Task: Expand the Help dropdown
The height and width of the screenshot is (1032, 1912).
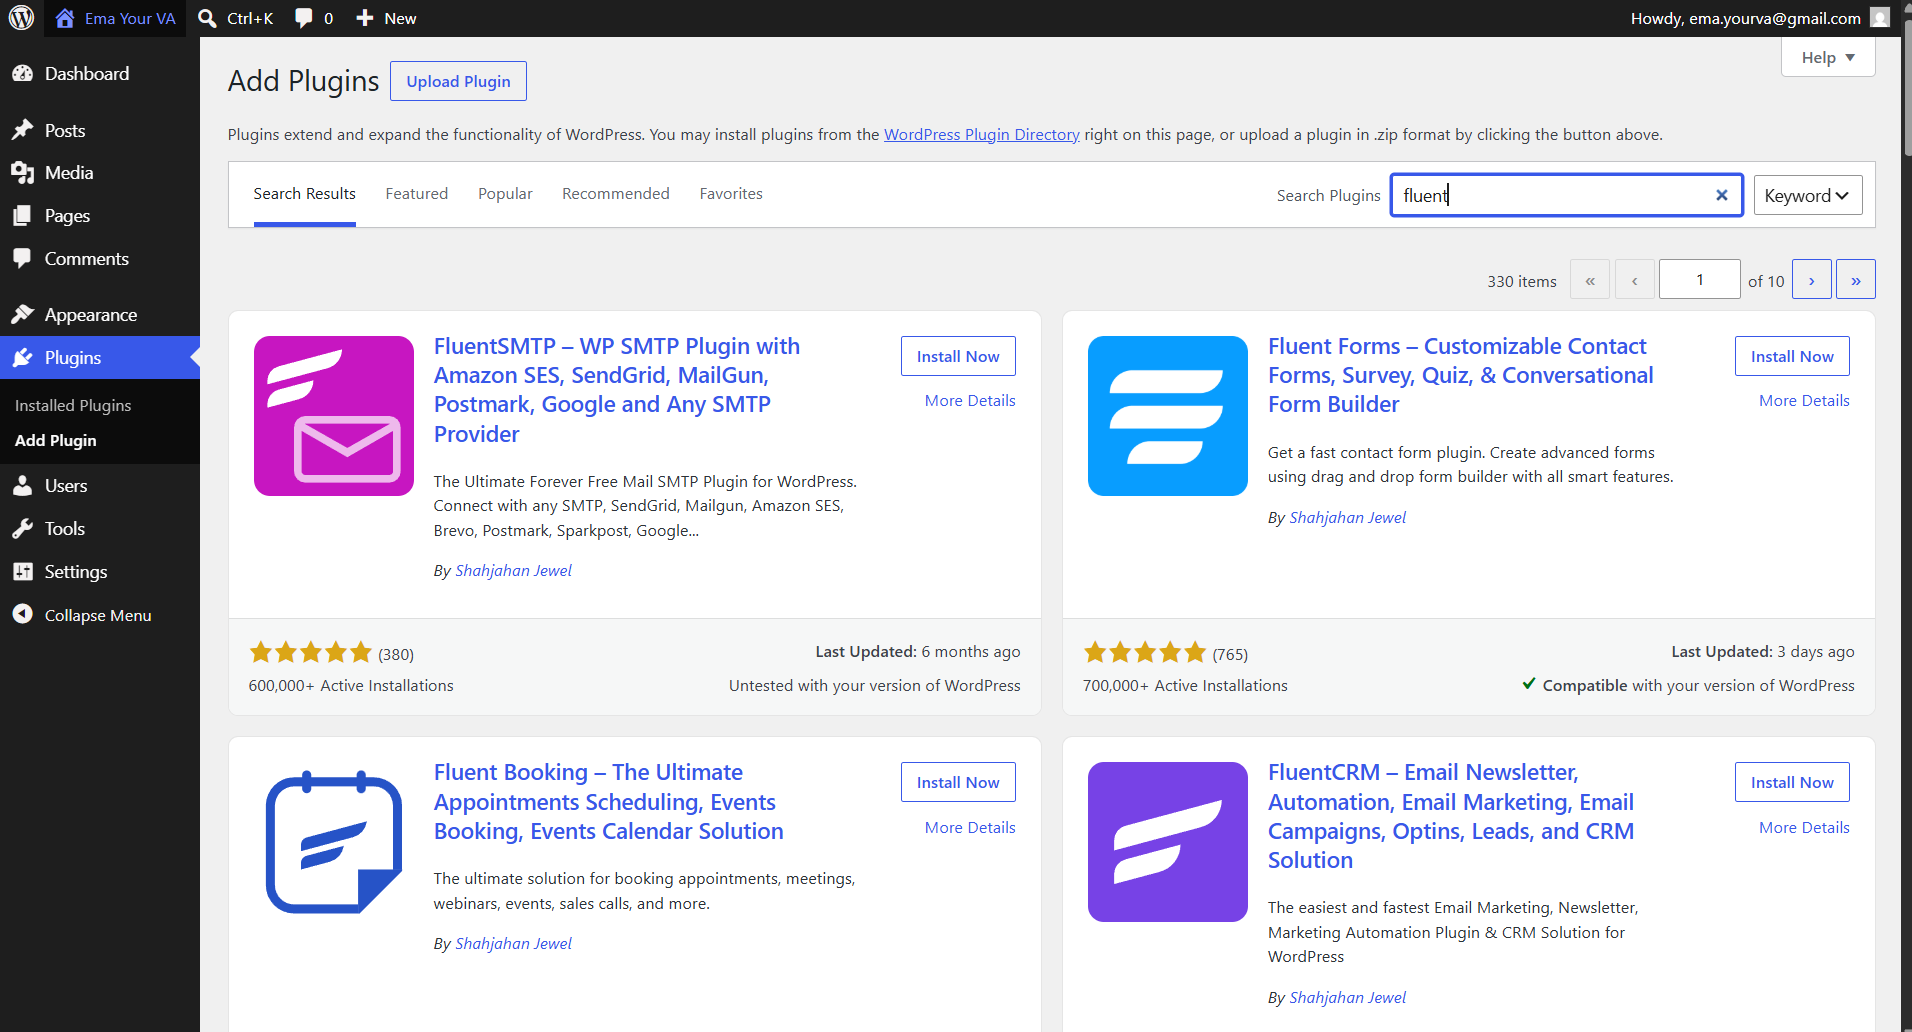Action: (1828, 57)
